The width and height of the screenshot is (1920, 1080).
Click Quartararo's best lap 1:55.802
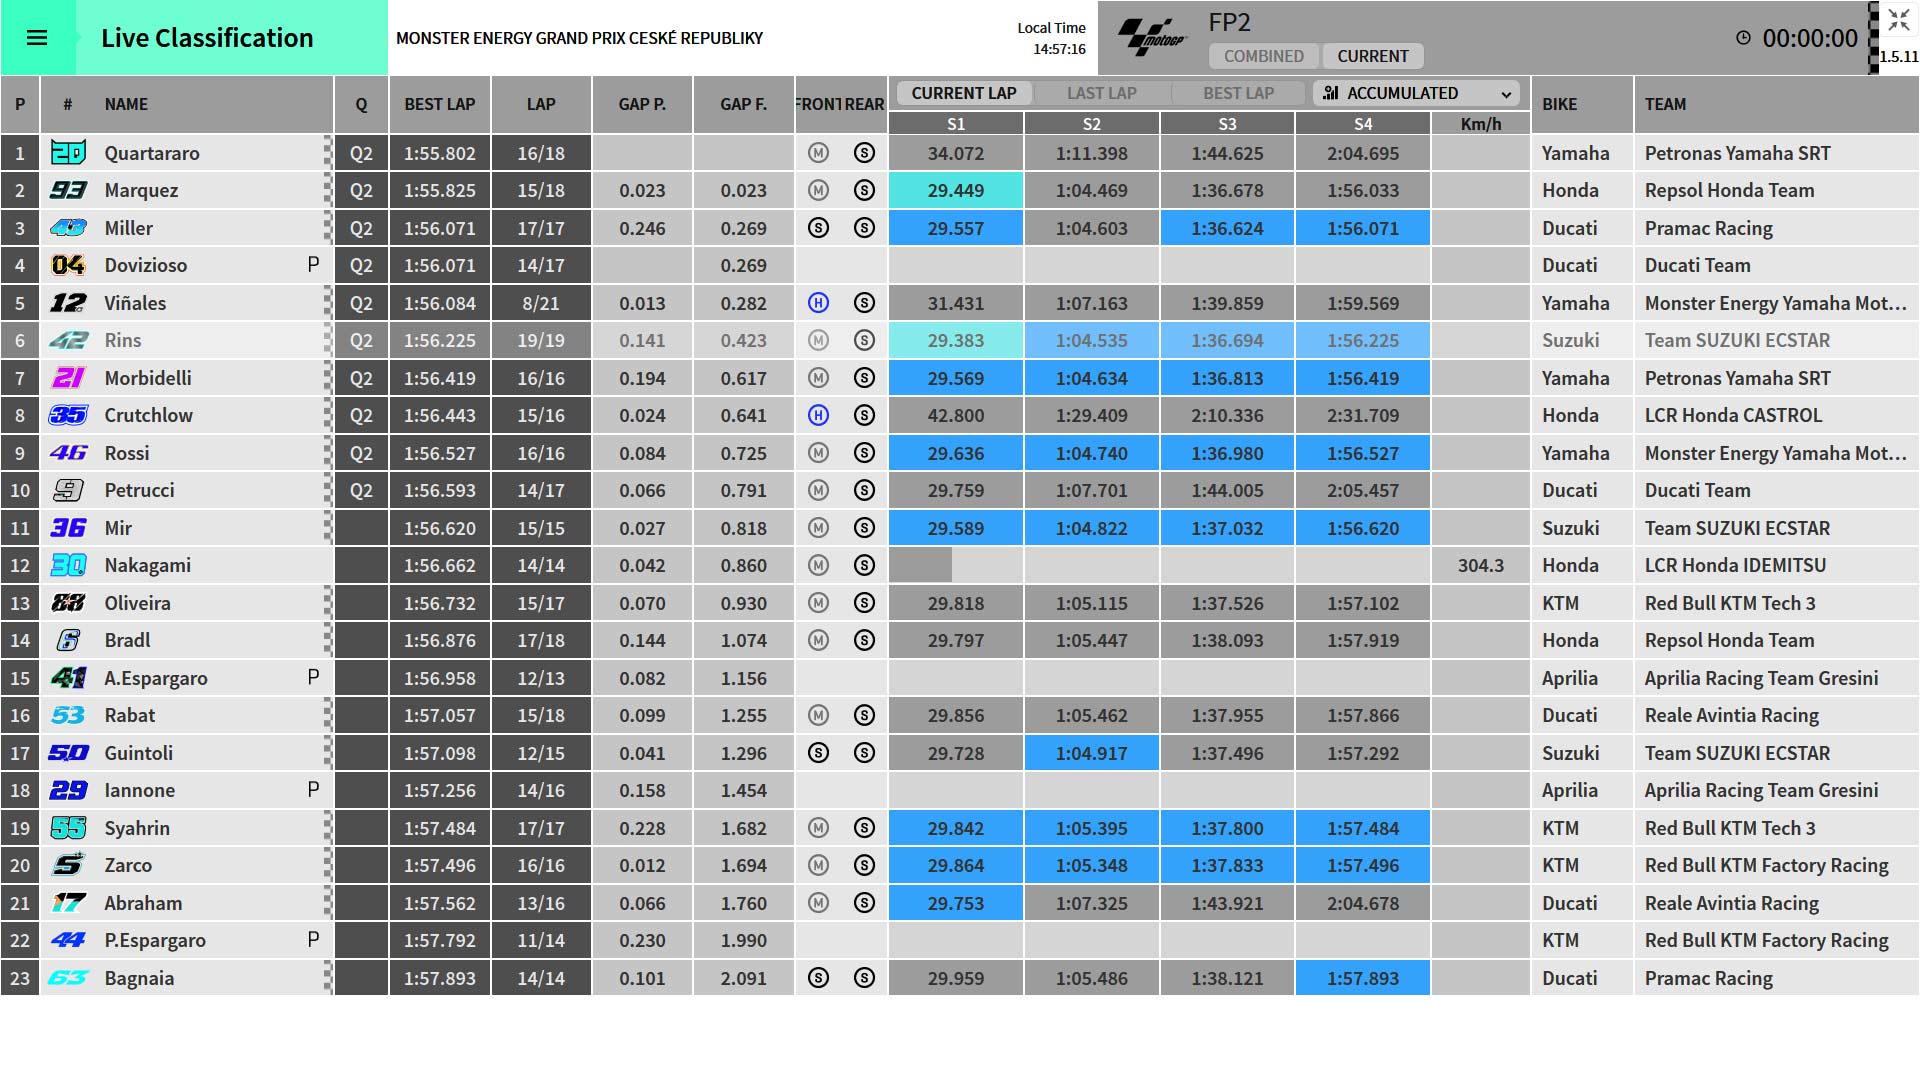coord(440,153)
